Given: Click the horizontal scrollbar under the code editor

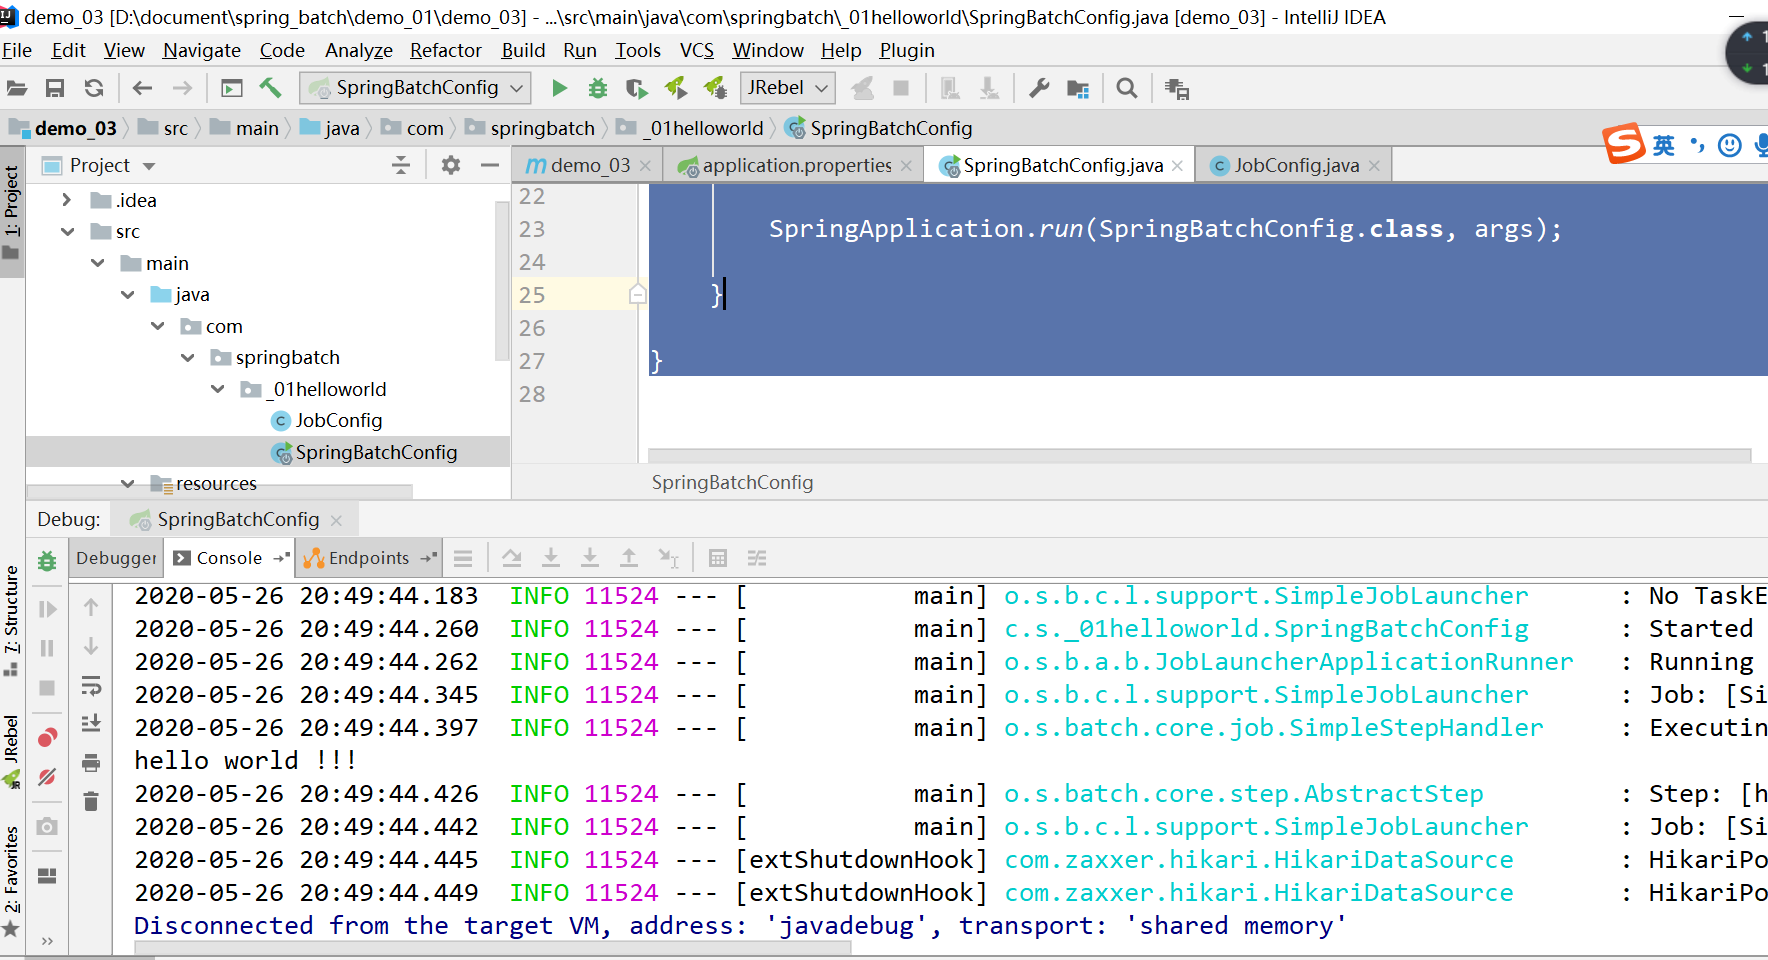Looking at the screenshot, I should (x=1199, y=456).
